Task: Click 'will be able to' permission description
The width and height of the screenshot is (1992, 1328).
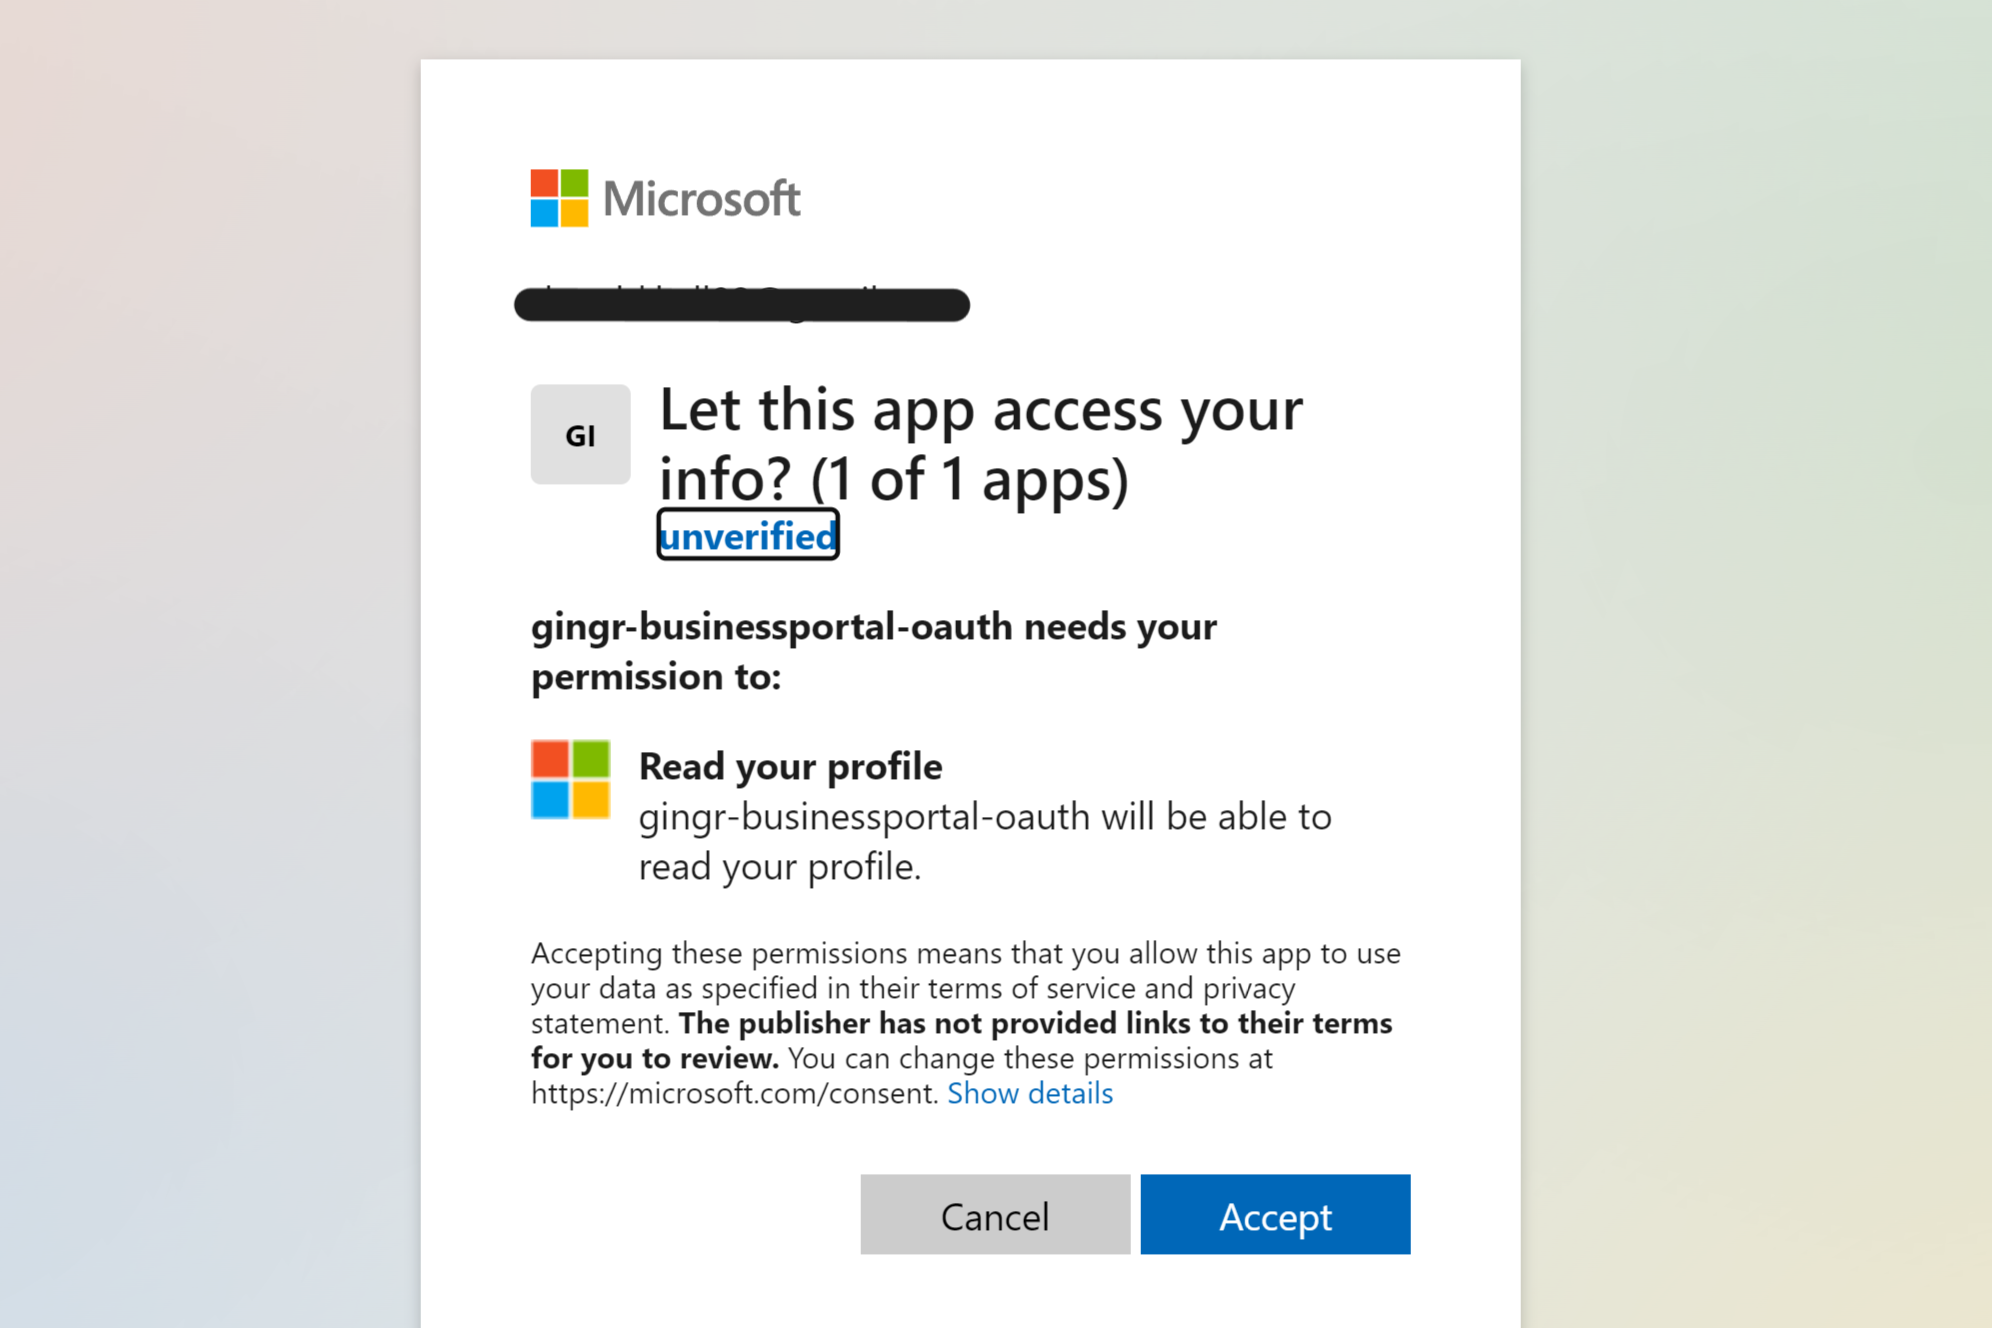Action: [1216, 817]
